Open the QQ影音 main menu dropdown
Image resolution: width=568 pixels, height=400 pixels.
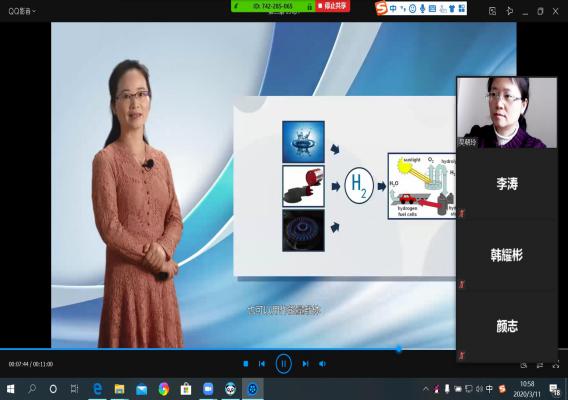(x=22, y=11)
